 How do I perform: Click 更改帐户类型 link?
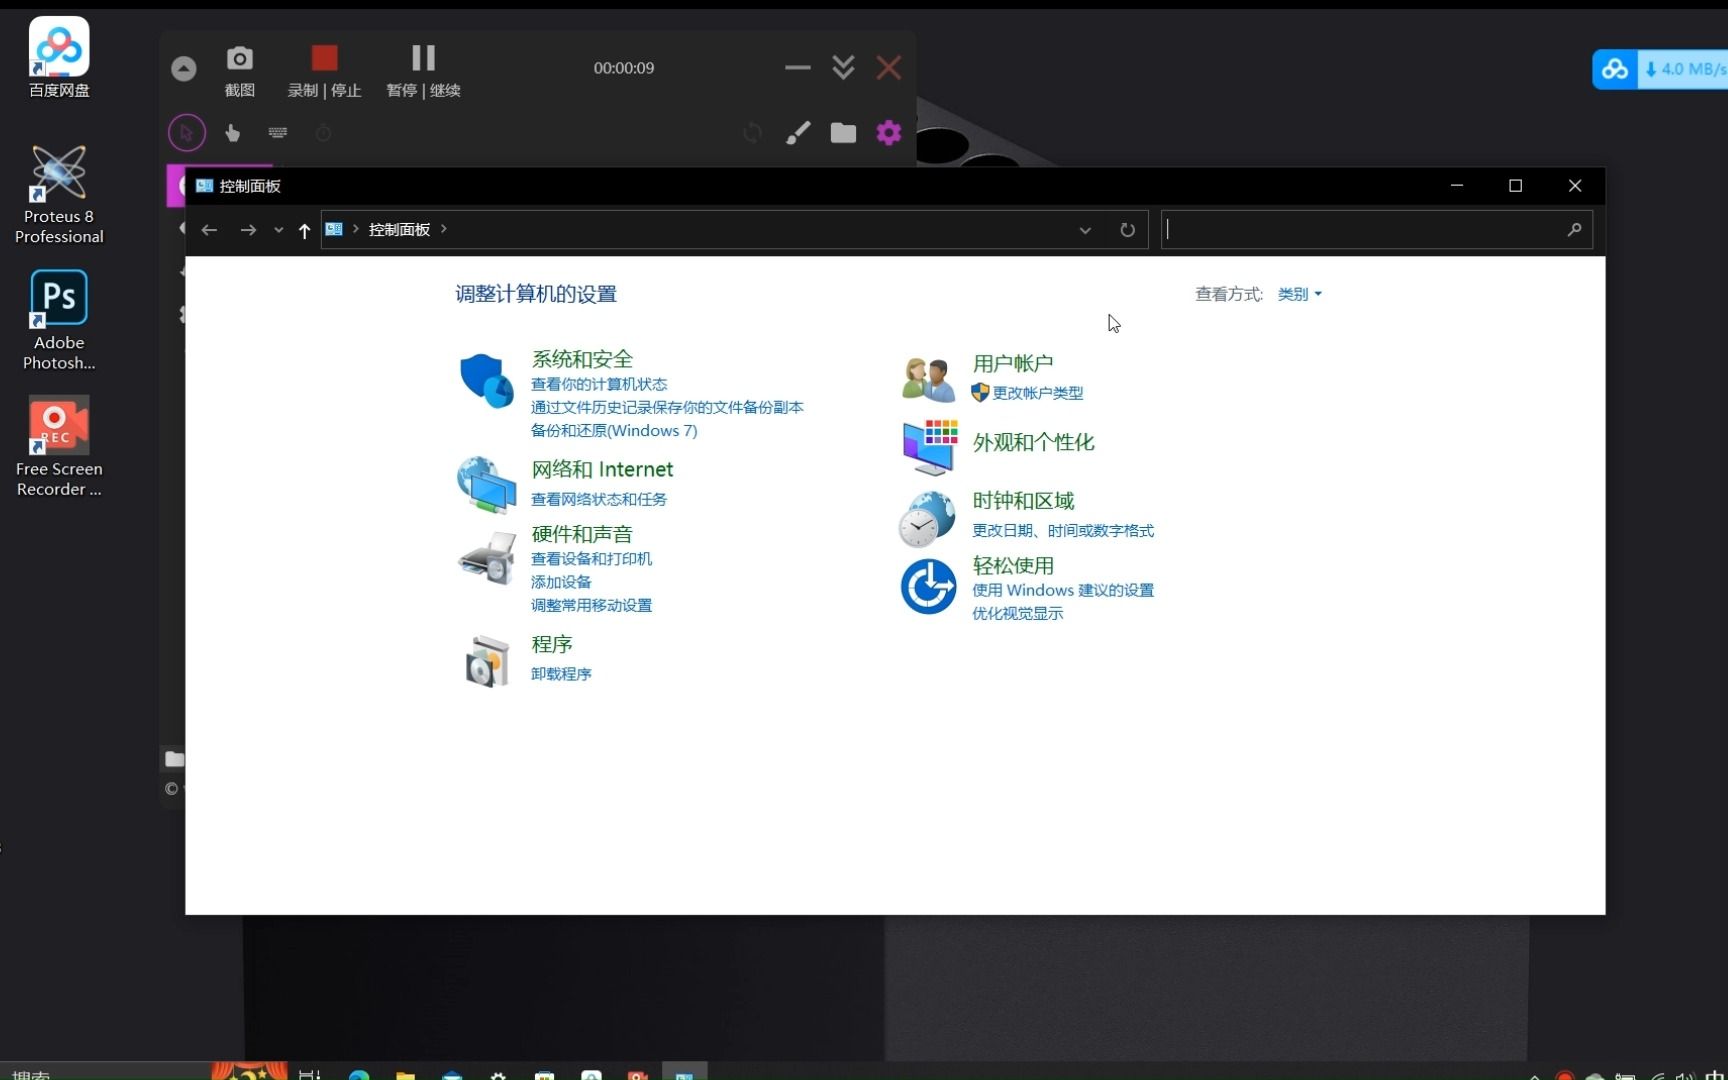[1037, 393]
